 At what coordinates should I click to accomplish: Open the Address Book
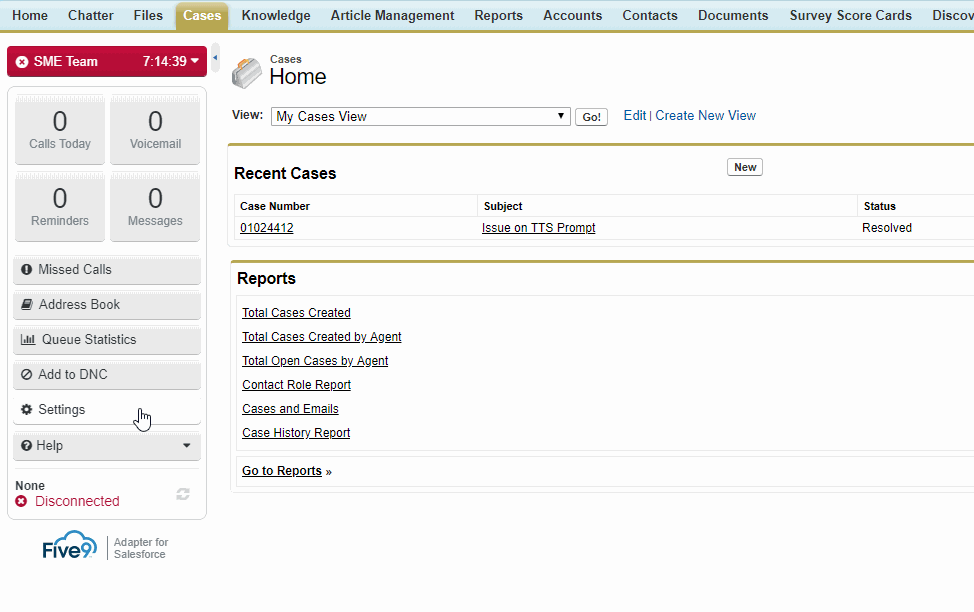point(107,305)
